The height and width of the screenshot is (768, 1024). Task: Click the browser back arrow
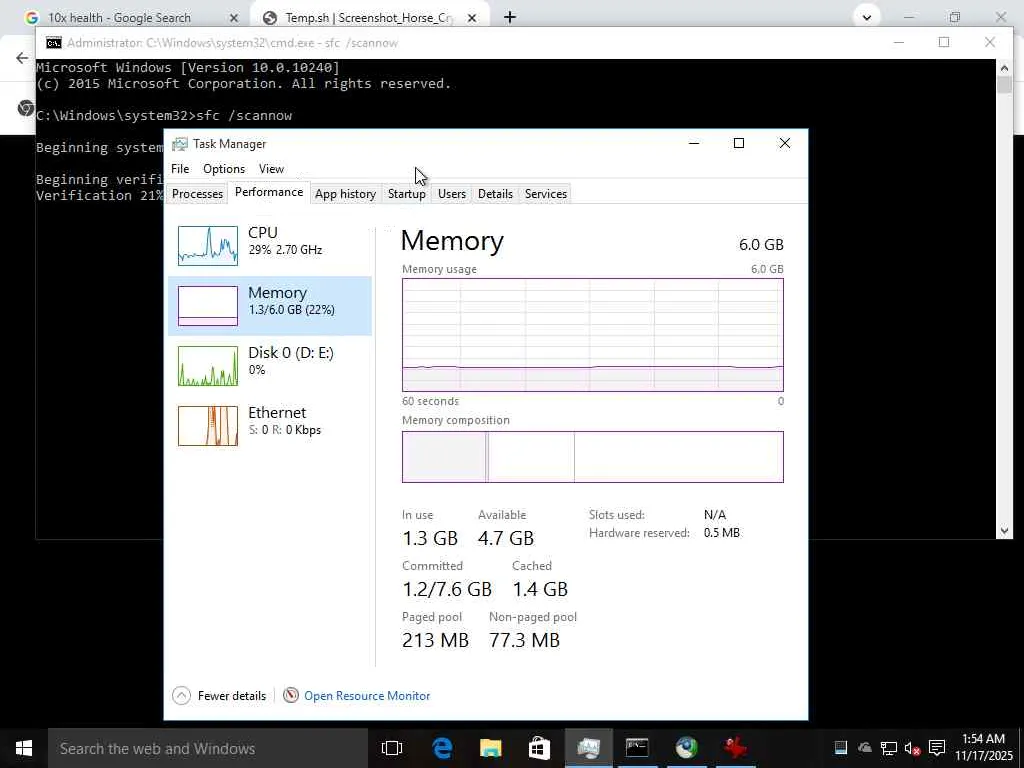point(22,58)
